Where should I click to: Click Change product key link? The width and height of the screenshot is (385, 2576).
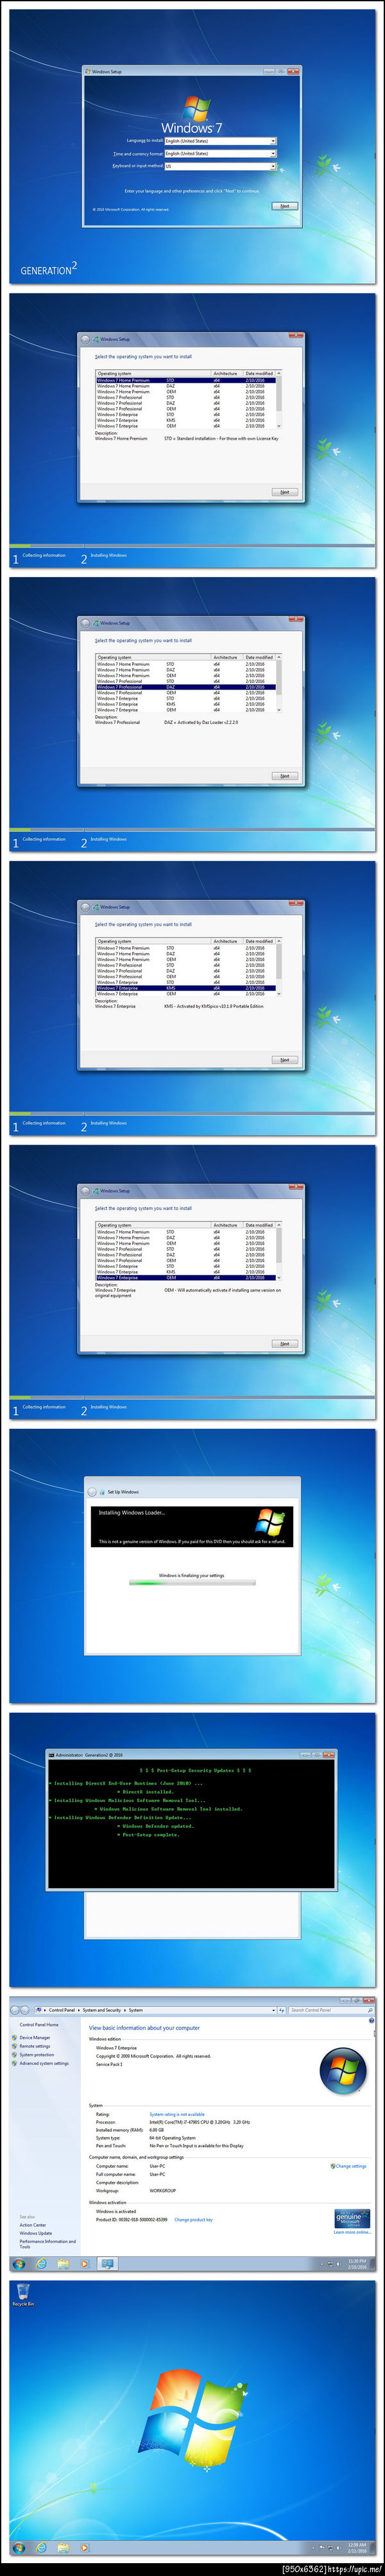(193, 2220)
